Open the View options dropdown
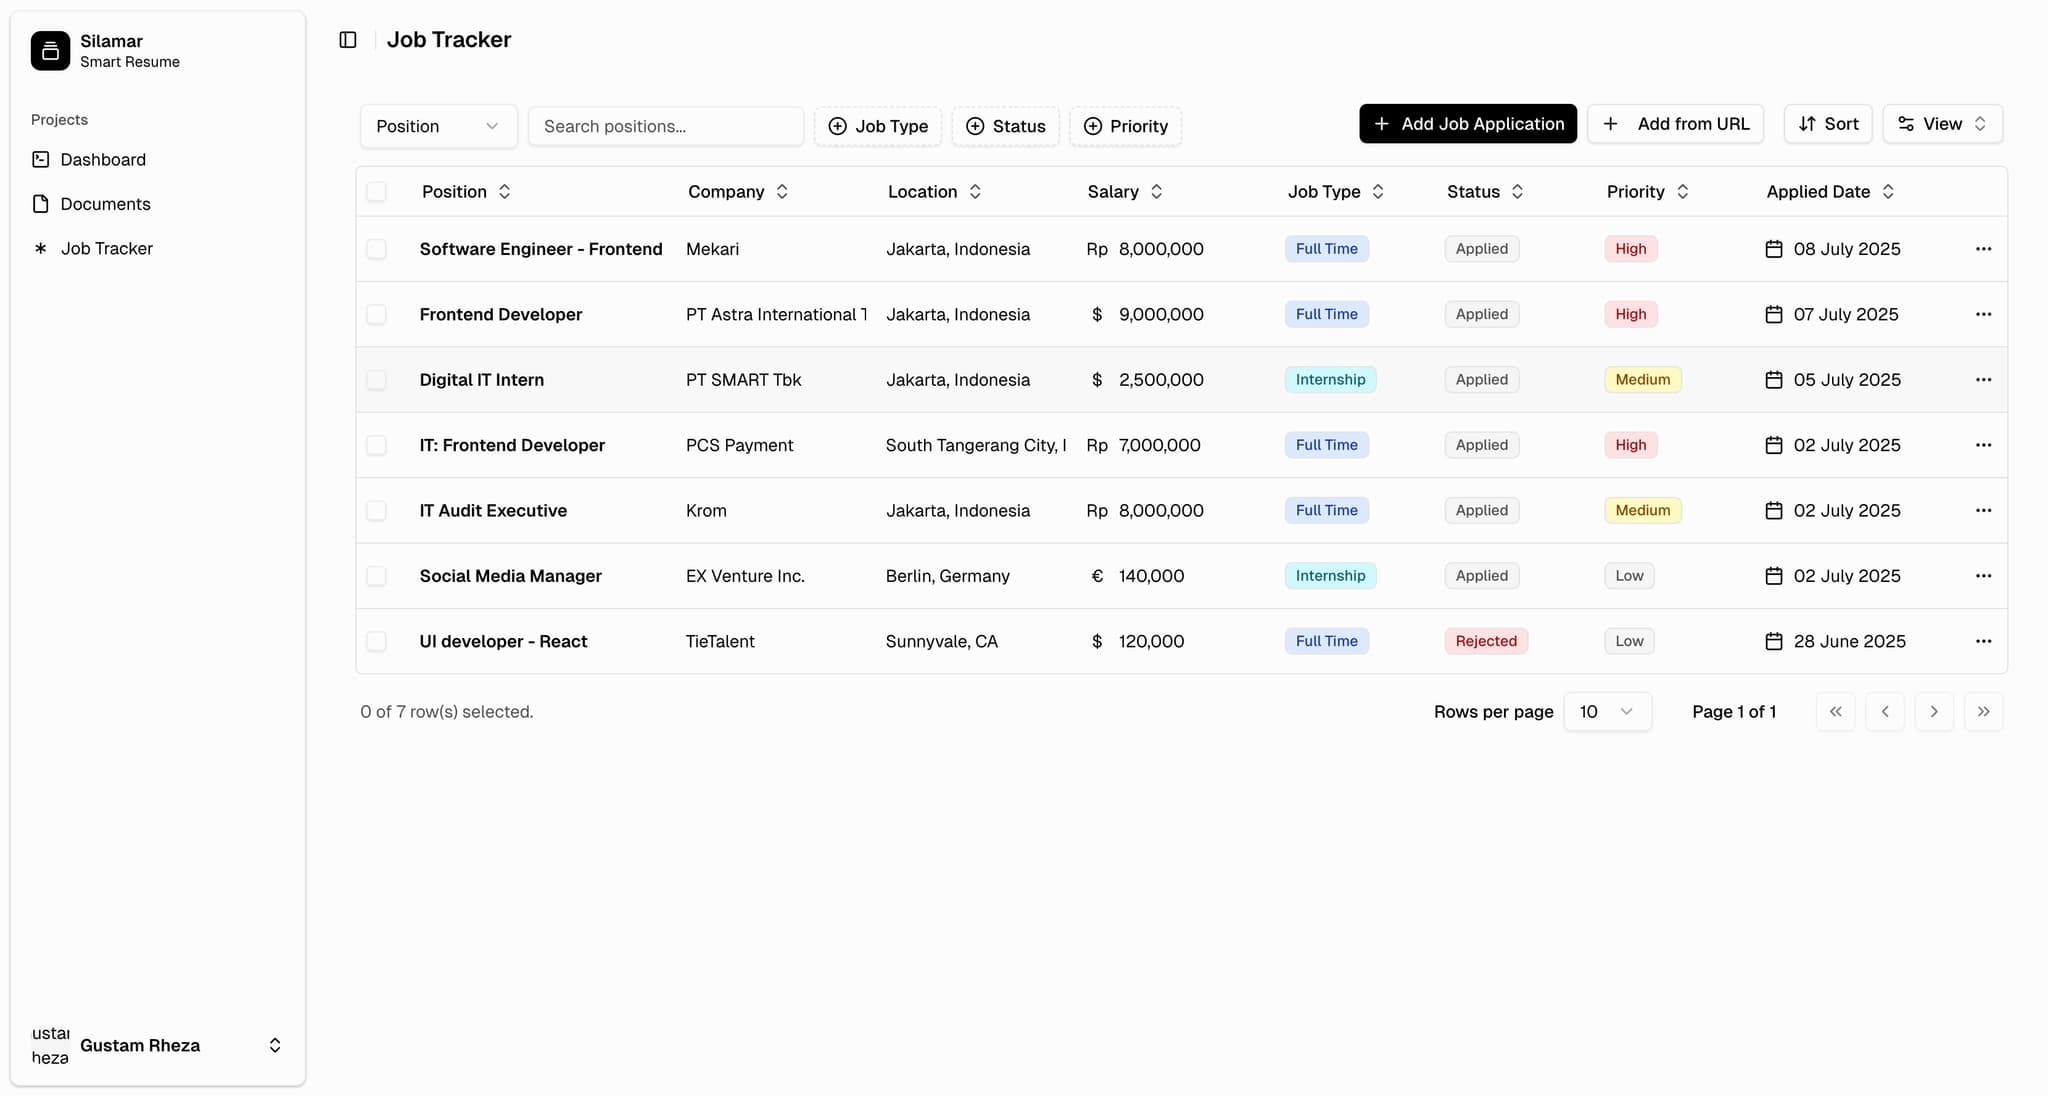 coord(1942,124)
